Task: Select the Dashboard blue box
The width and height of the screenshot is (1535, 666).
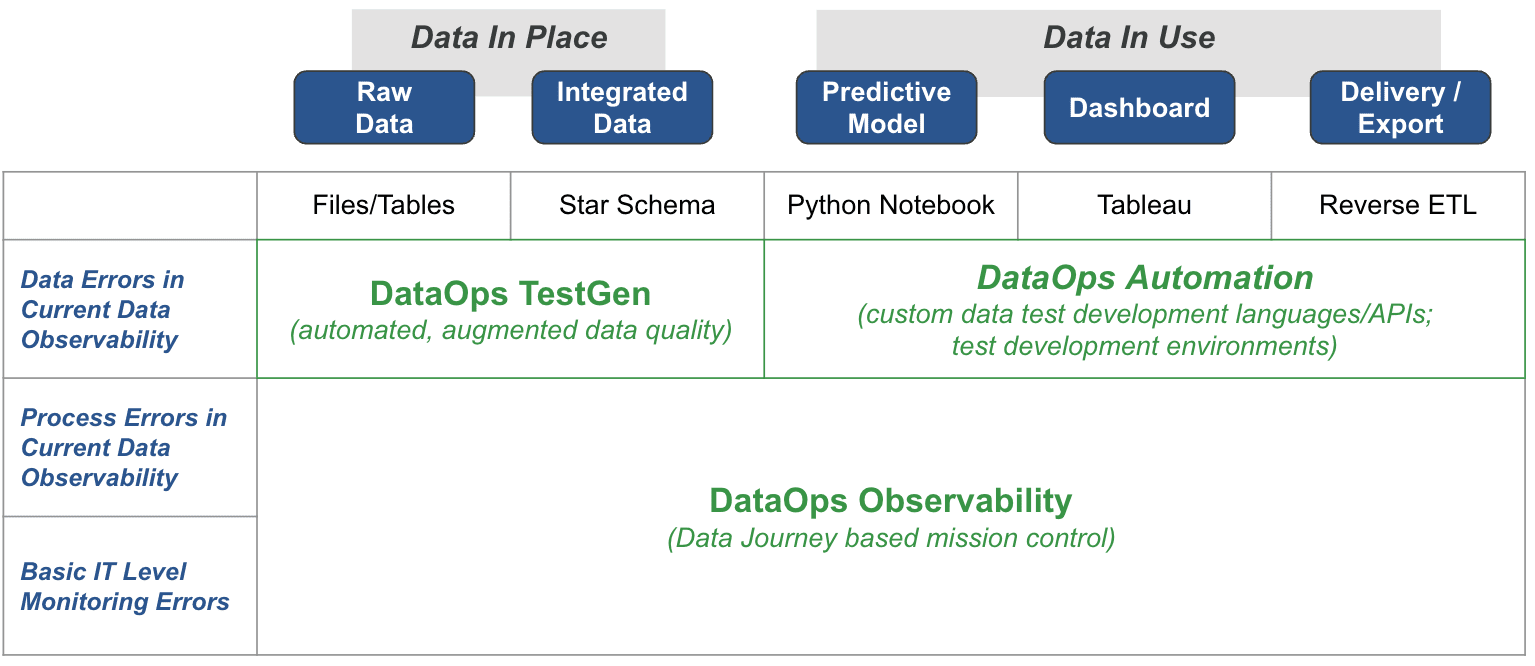Action: [1139, 108]
